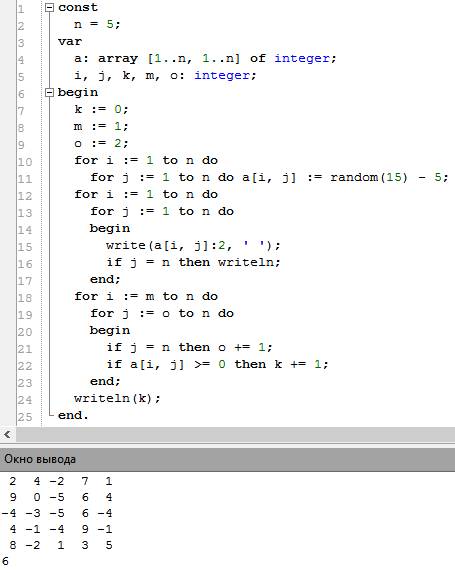Click line number 24 in the gutter
Image resolution: width=455 pixels, height=573 pixels.
(25, 400)
